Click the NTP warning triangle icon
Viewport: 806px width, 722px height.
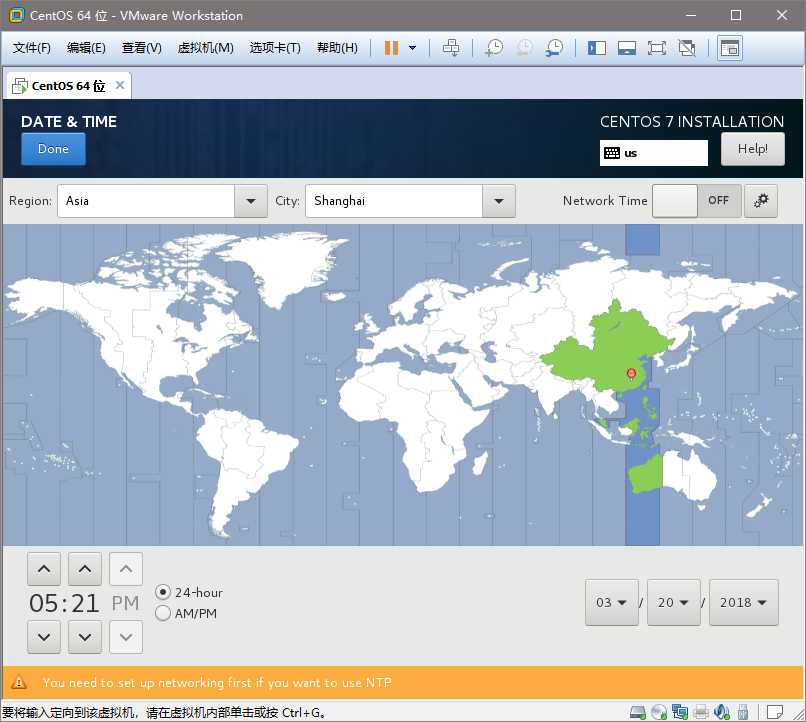19,682
